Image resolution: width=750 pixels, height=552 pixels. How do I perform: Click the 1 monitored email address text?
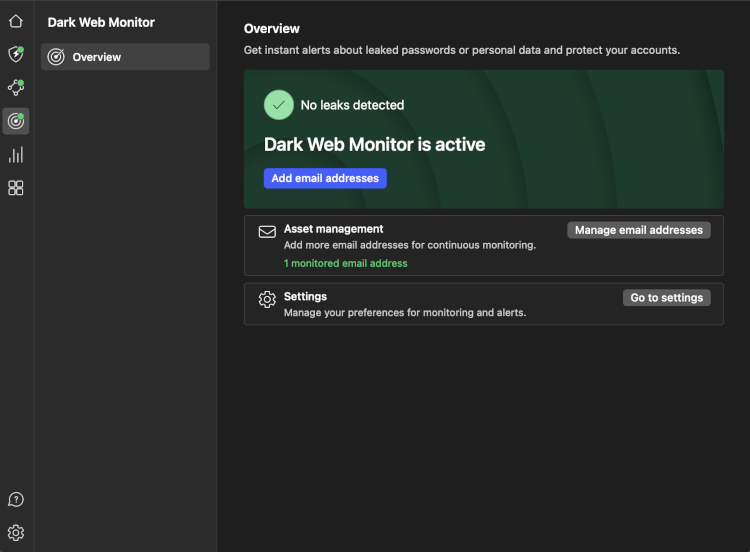pos(345,264)
